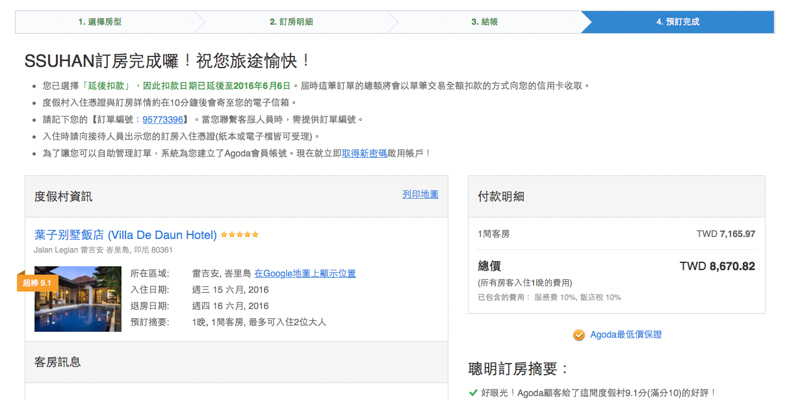
Task: Click Agoda最低價保證 link
Action: pyautogui.click(x=626, y=335)
